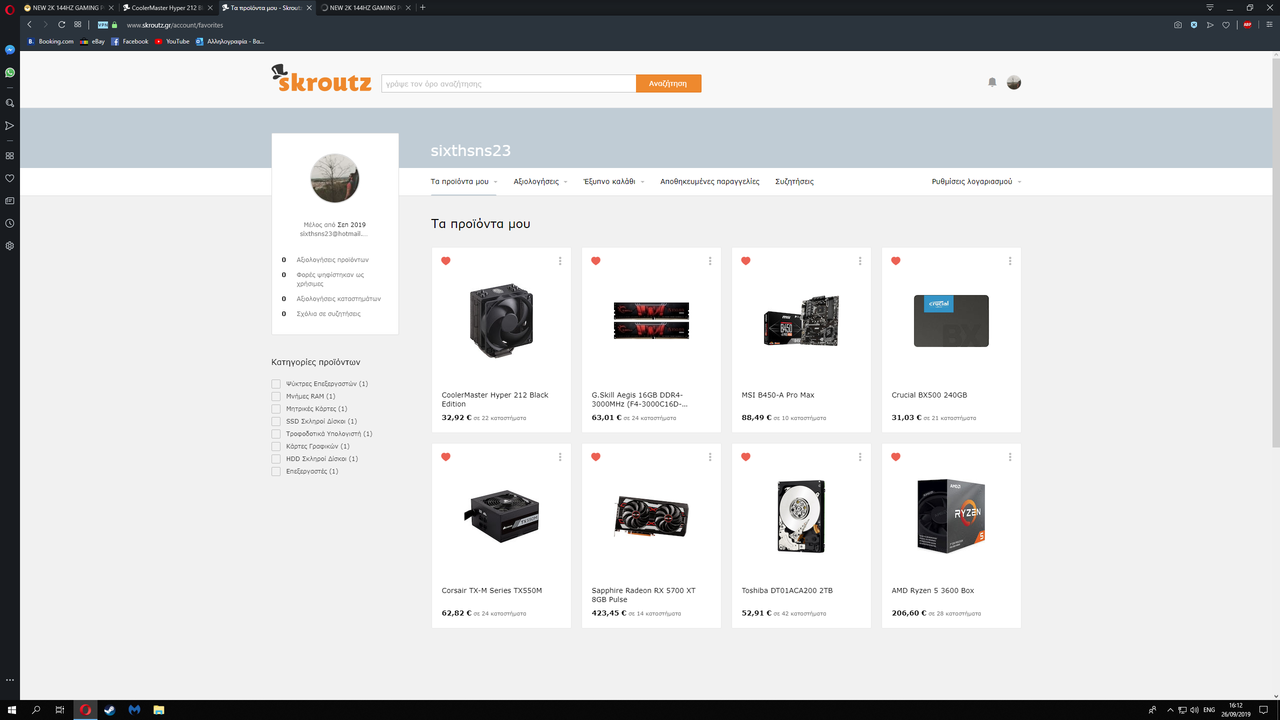Open bookmarks heart in the sidebar
The width and height of the screenshot is (1280, 720).
tap(10, 178)
